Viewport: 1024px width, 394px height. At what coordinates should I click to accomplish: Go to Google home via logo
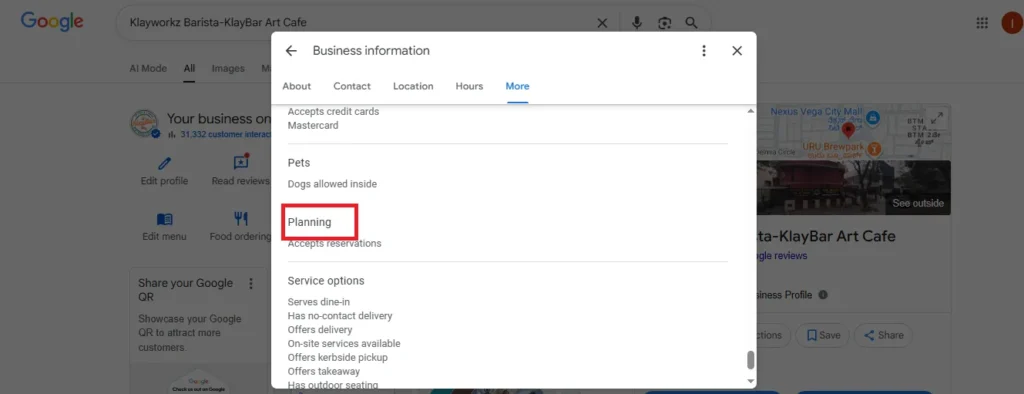click(52, 22)
